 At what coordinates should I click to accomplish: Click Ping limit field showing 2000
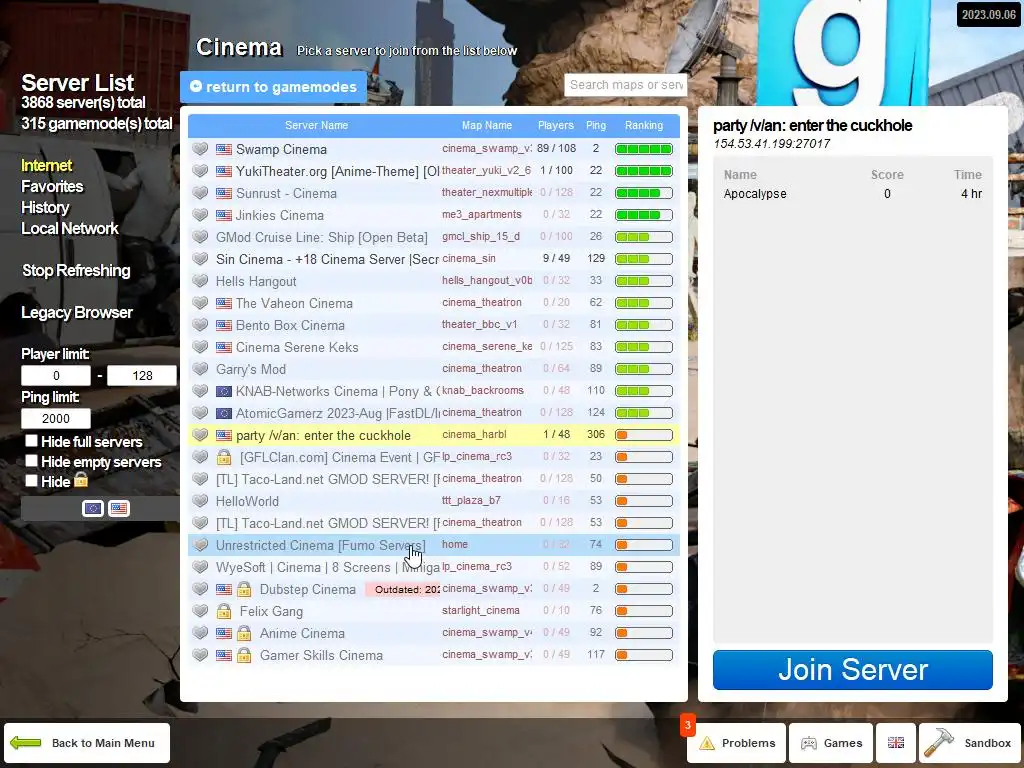56,419
